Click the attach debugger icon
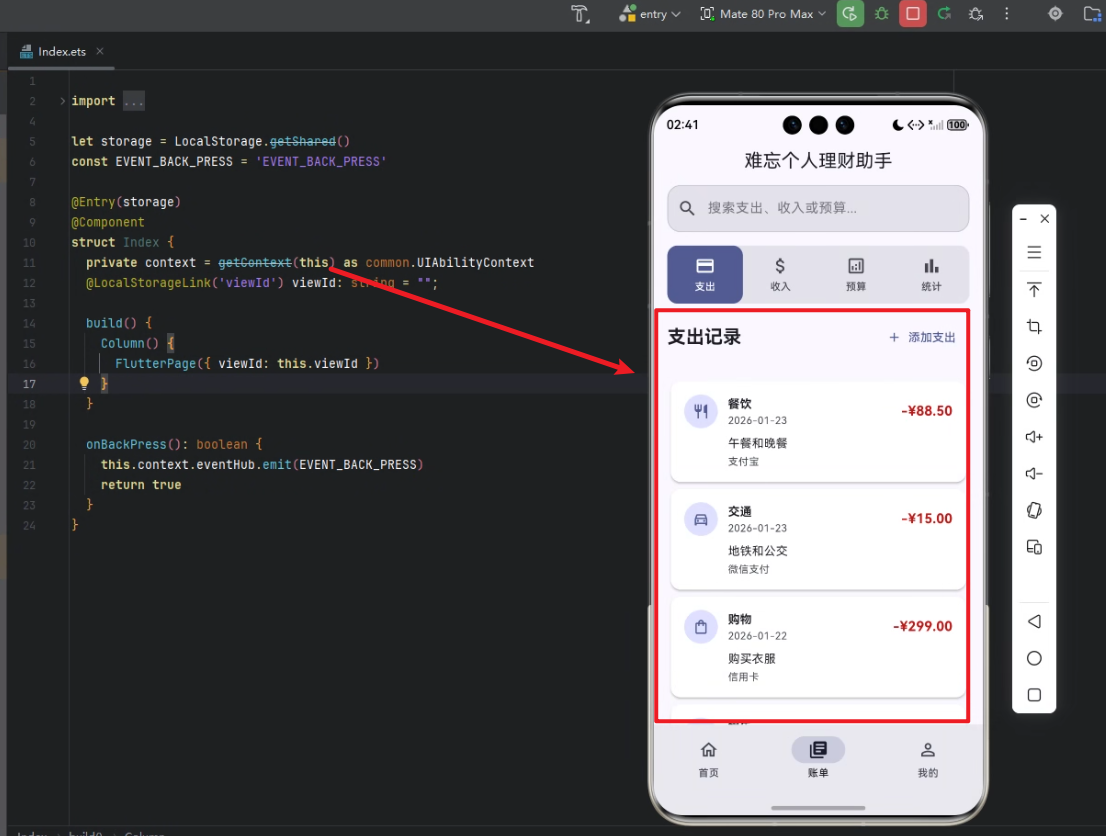This screenshot has width=1106, height=836. click(x=976, y=14)
